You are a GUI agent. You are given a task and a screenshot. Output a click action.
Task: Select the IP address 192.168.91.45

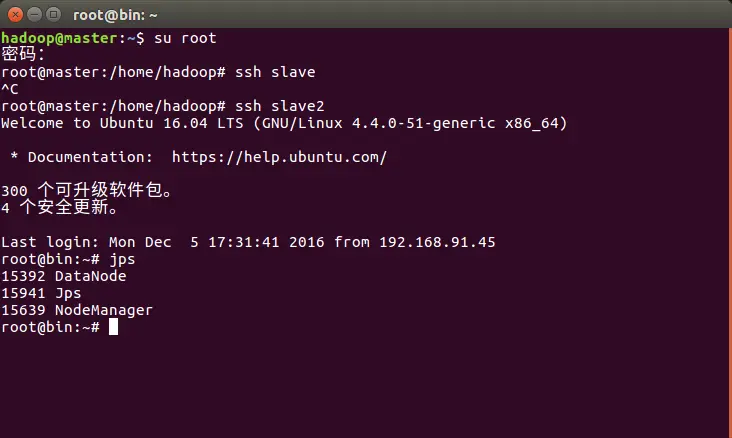click(437, 242)
